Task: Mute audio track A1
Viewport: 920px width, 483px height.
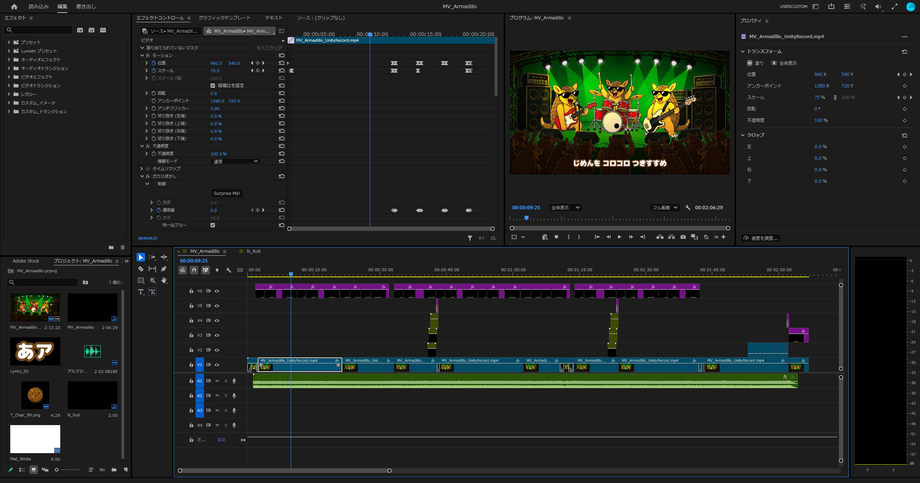Action: pos(217,381)
